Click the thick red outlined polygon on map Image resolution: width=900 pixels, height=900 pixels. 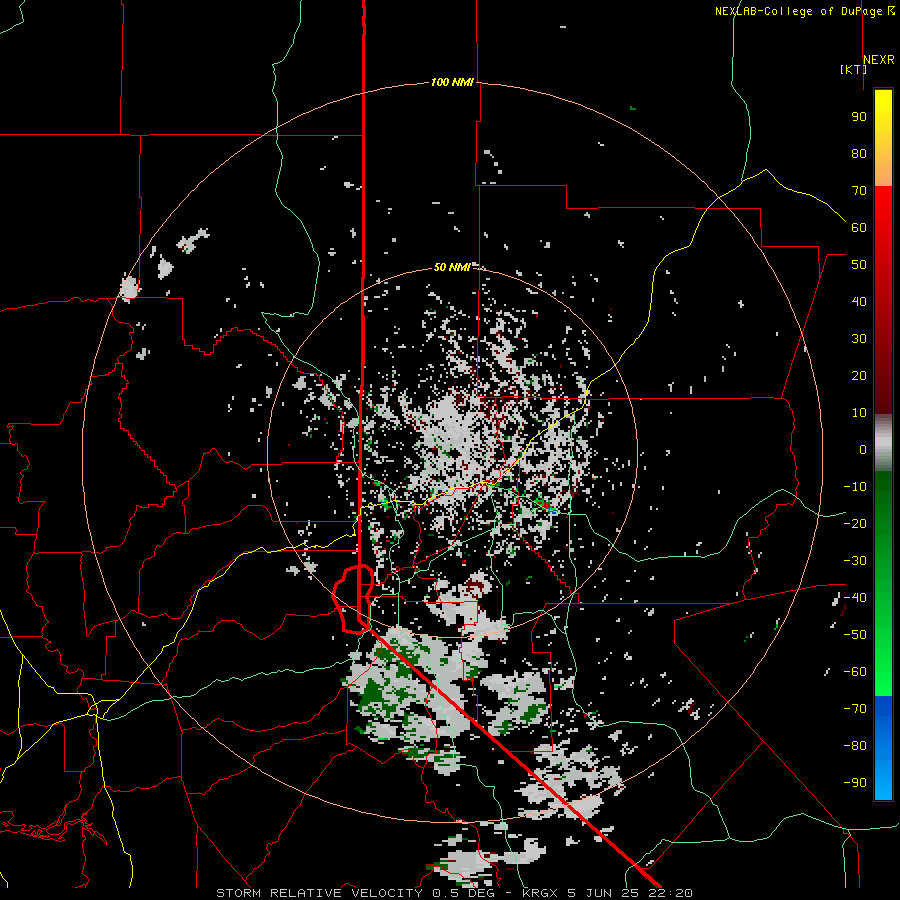coord(354,599)
